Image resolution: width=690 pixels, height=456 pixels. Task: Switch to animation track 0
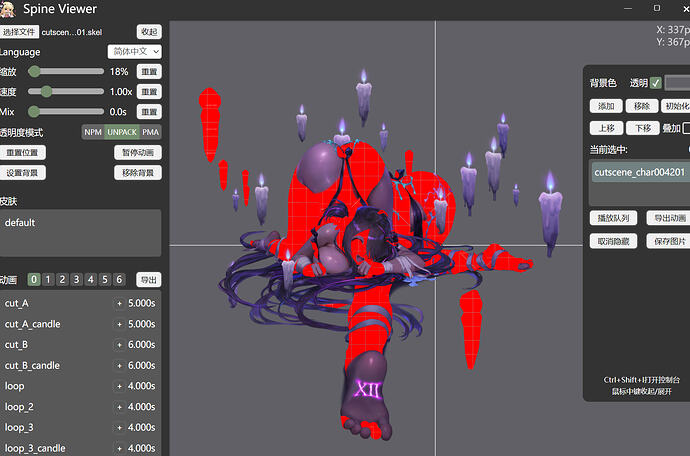tap(34, 280)
